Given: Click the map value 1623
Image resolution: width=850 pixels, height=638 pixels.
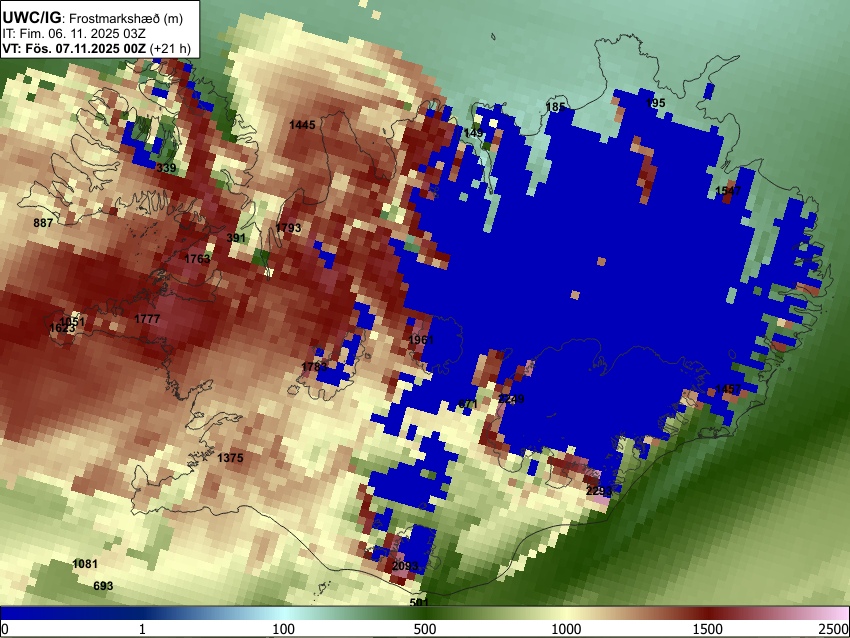Looking at the screenshot, I should [62, 328].
